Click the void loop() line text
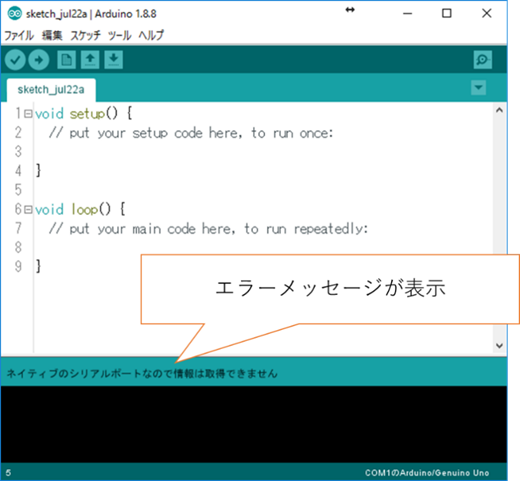The height and width of the screenshot is (481, 520). point(80,210)
